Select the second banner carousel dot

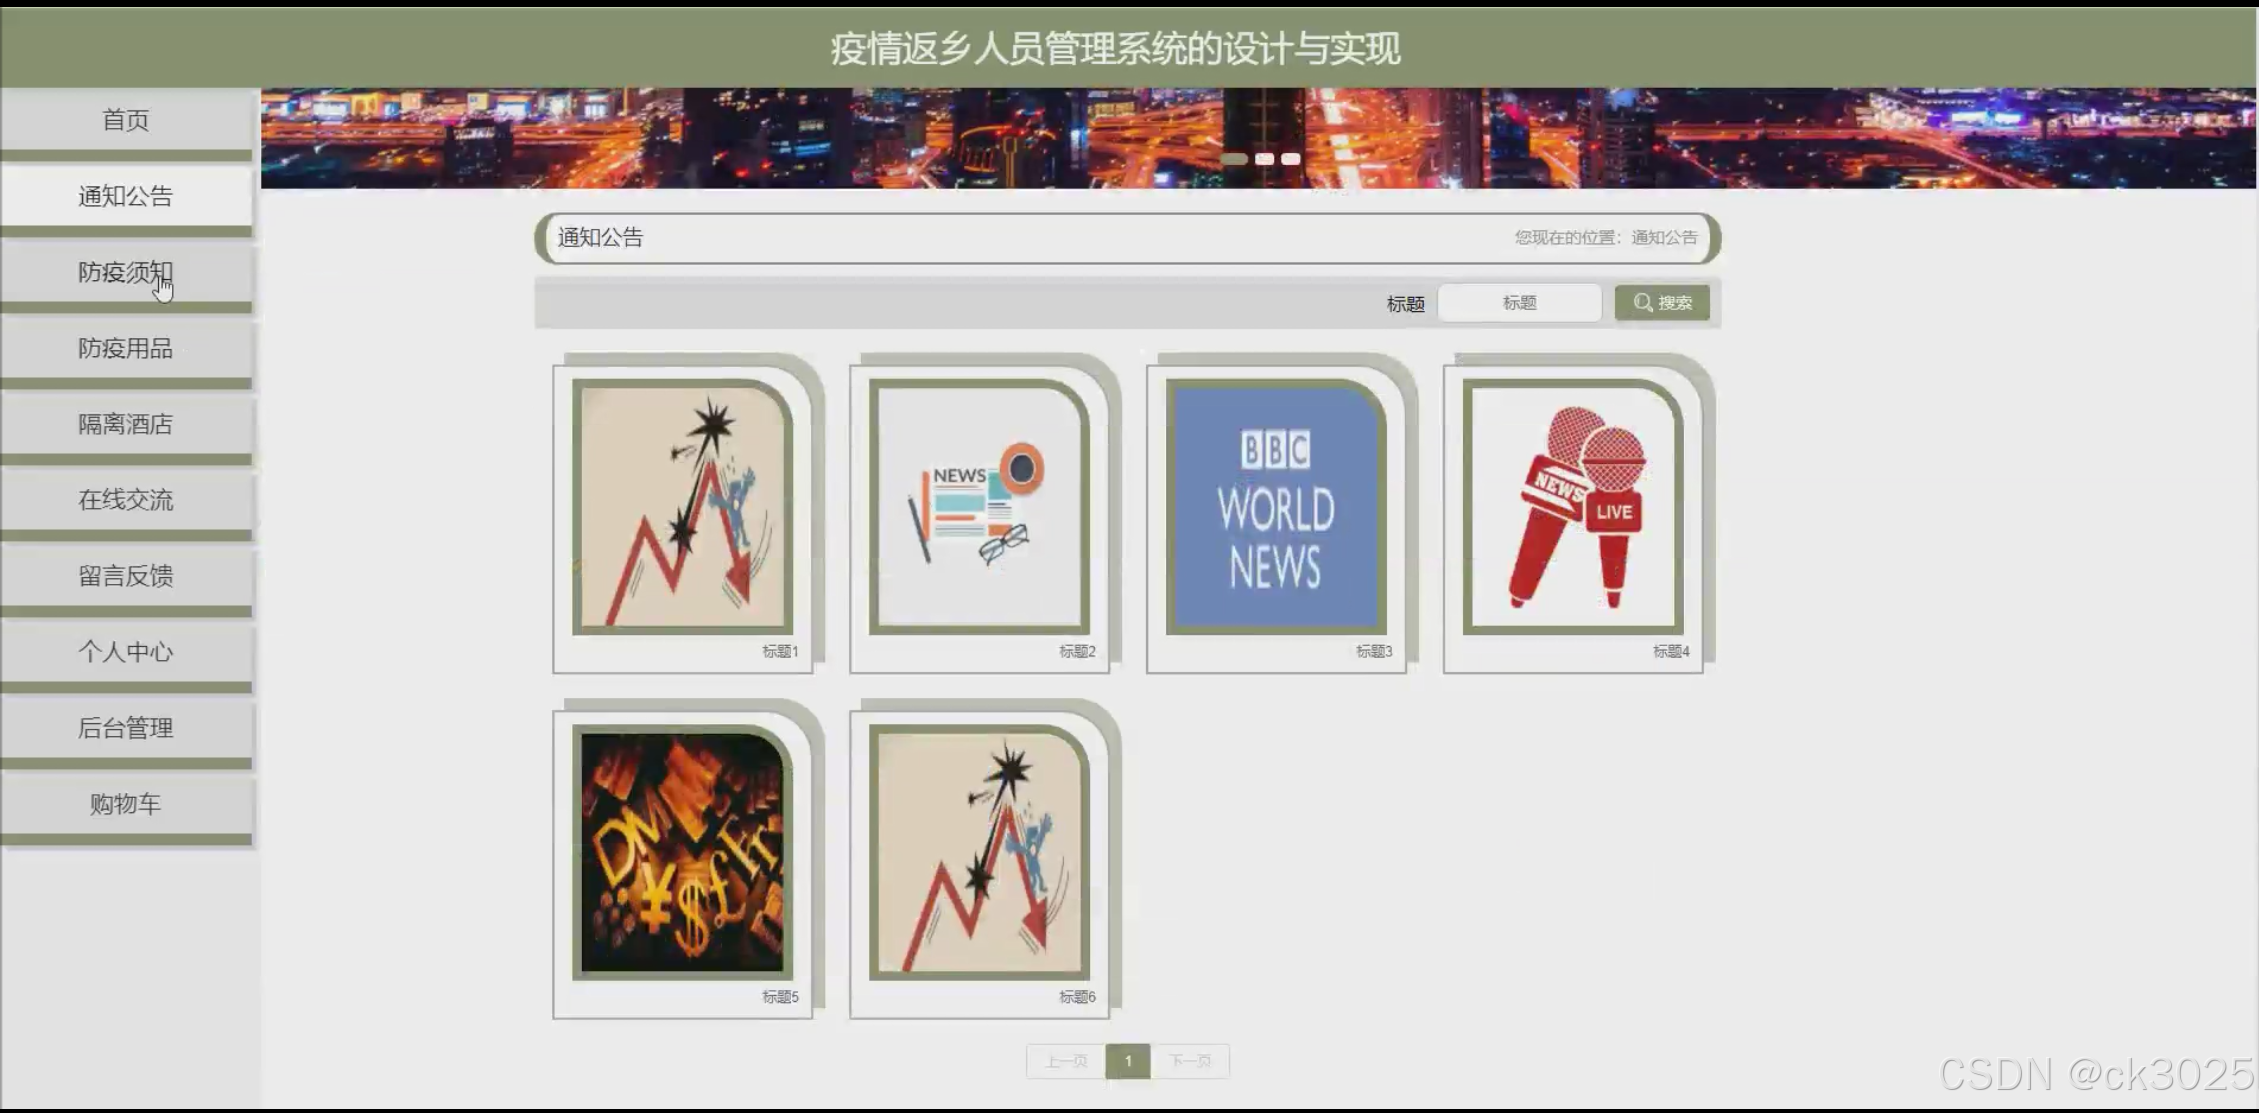pos(1264,159)
